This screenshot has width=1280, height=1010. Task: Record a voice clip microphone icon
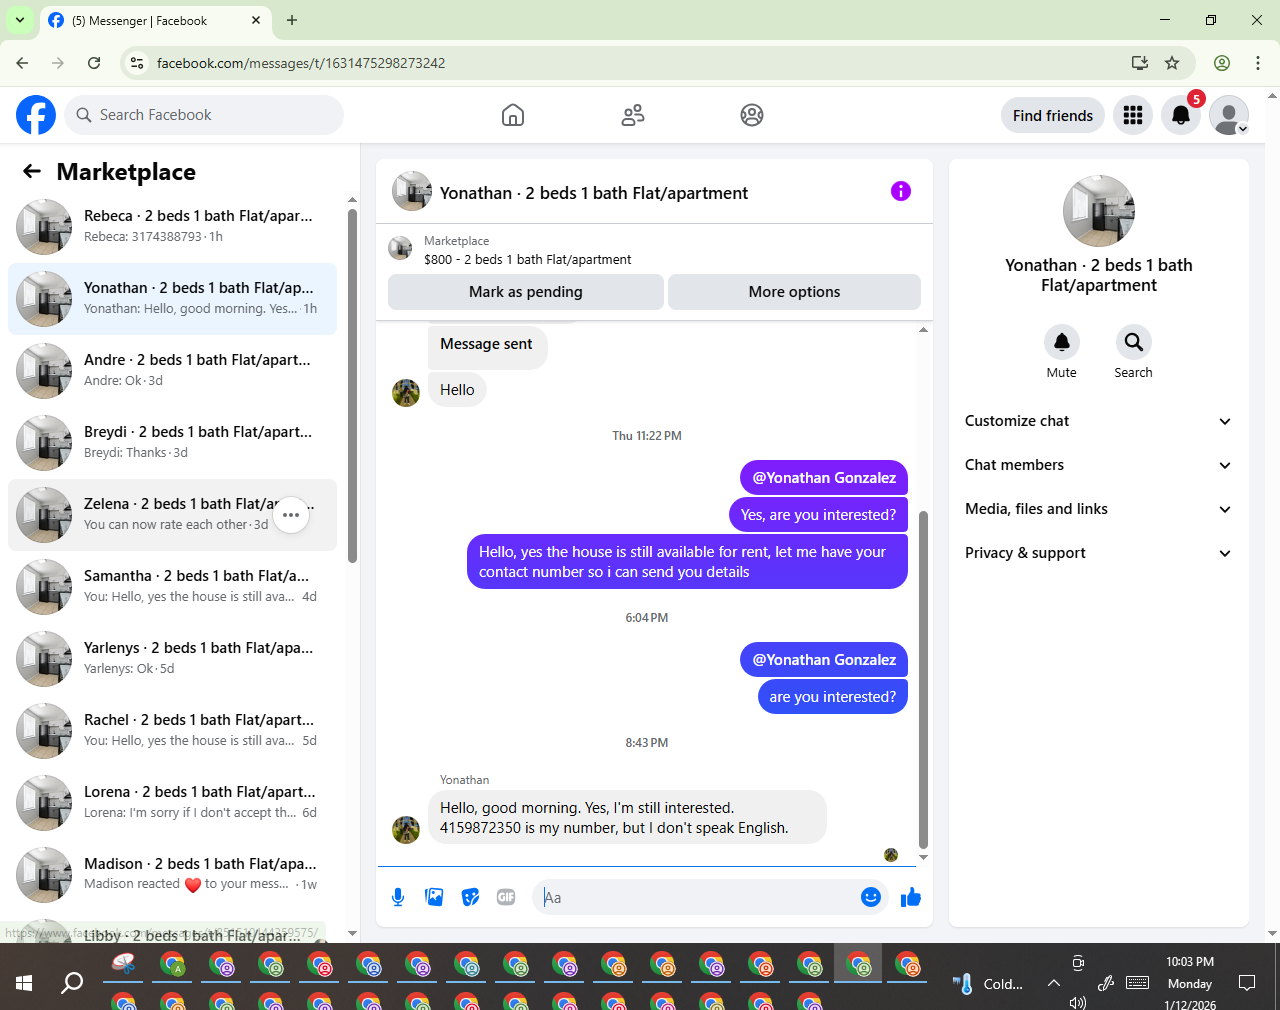[398, 897]
